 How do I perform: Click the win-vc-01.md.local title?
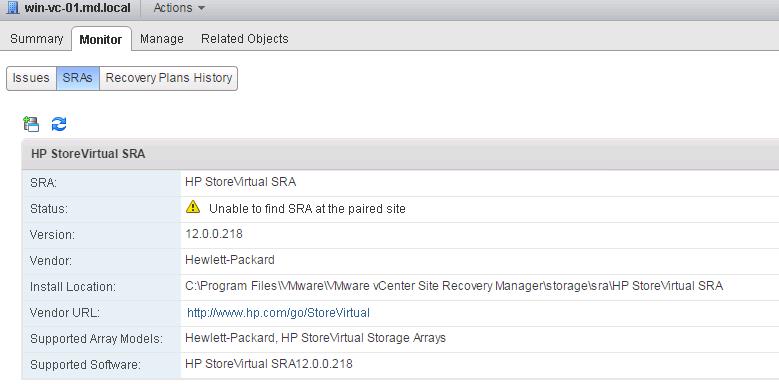78,8
